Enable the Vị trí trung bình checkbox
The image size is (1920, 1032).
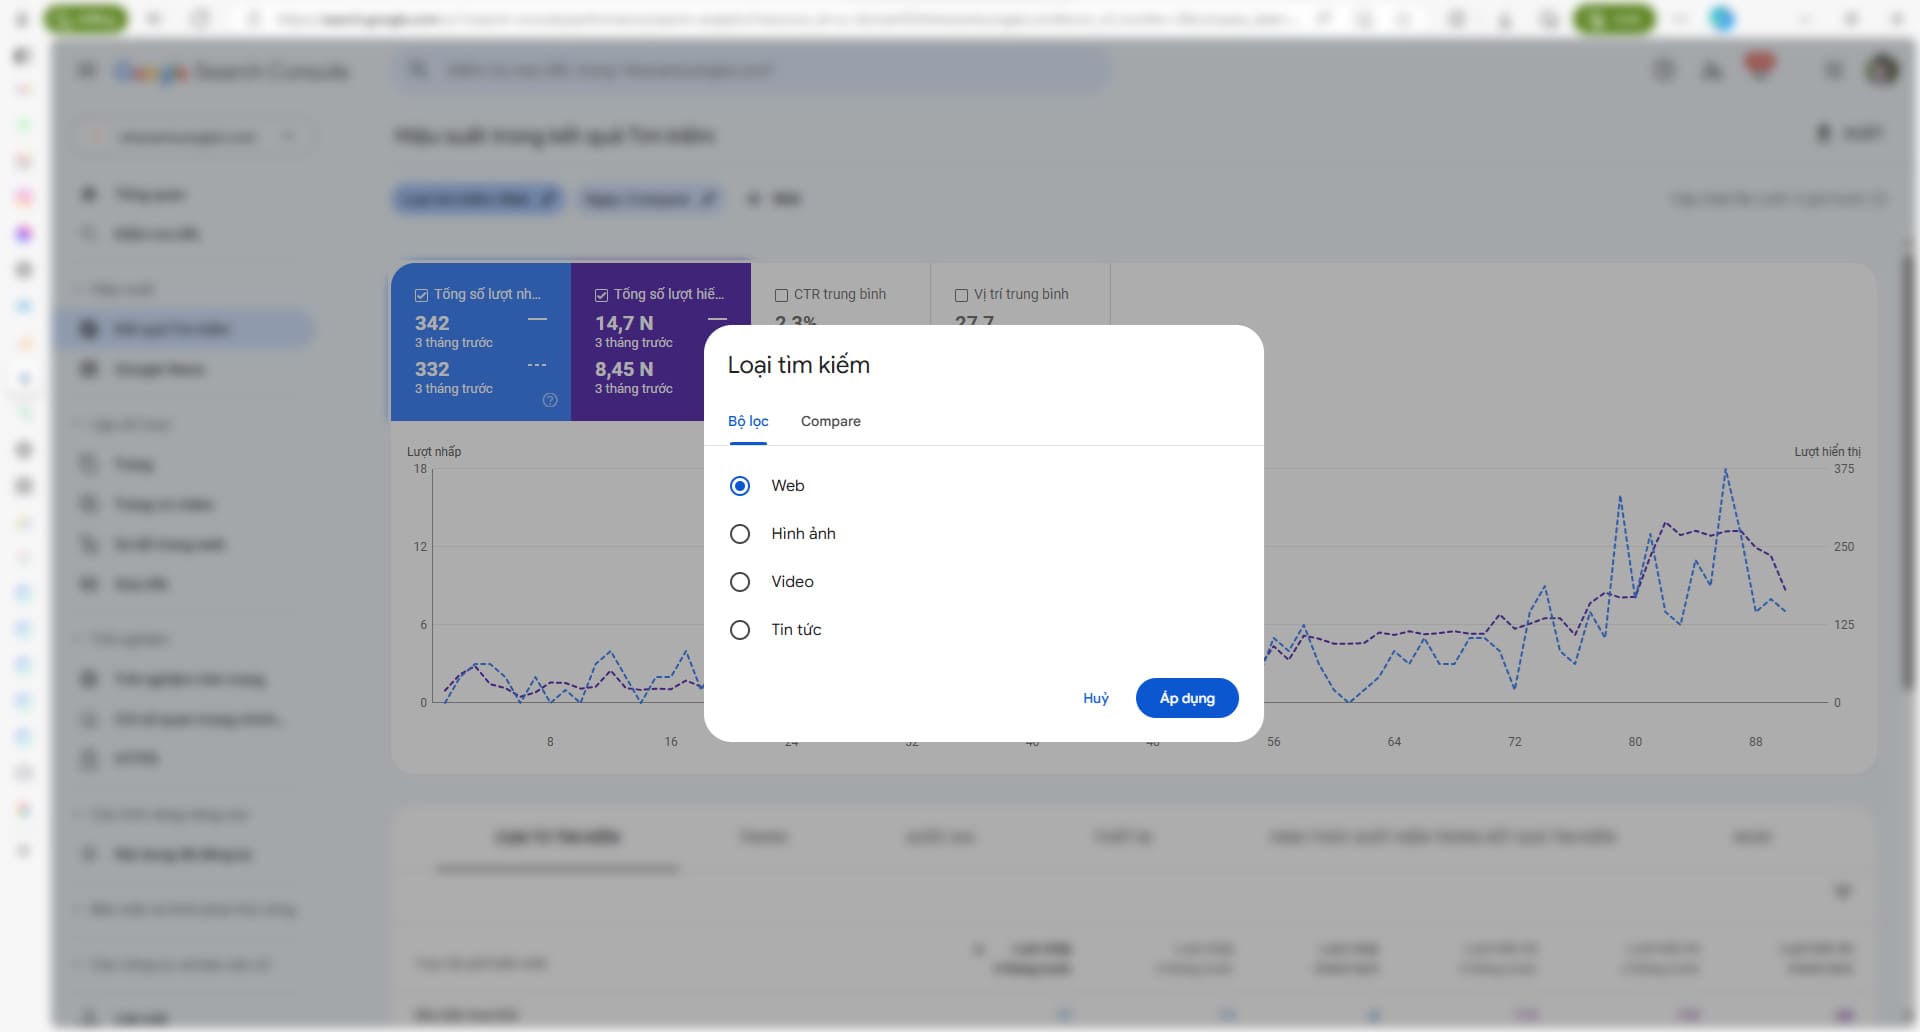tap(961, 295)
